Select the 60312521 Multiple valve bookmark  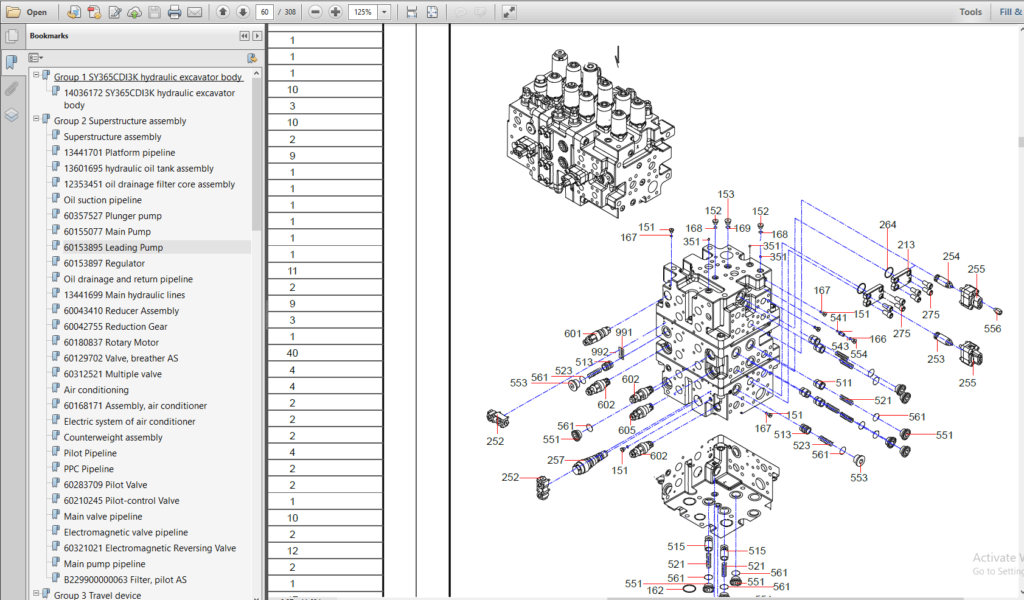[112, 374]
